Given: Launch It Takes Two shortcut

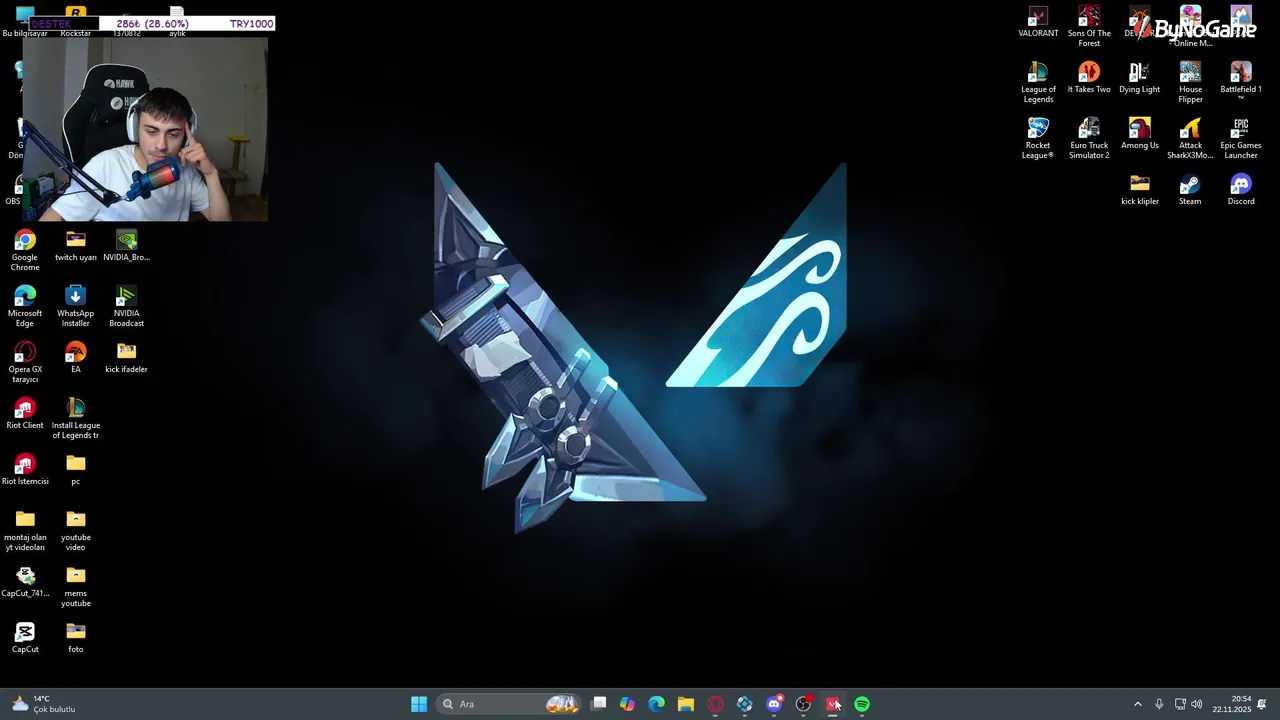Looking at the screenshot, I should click(x=1089, y=78).
